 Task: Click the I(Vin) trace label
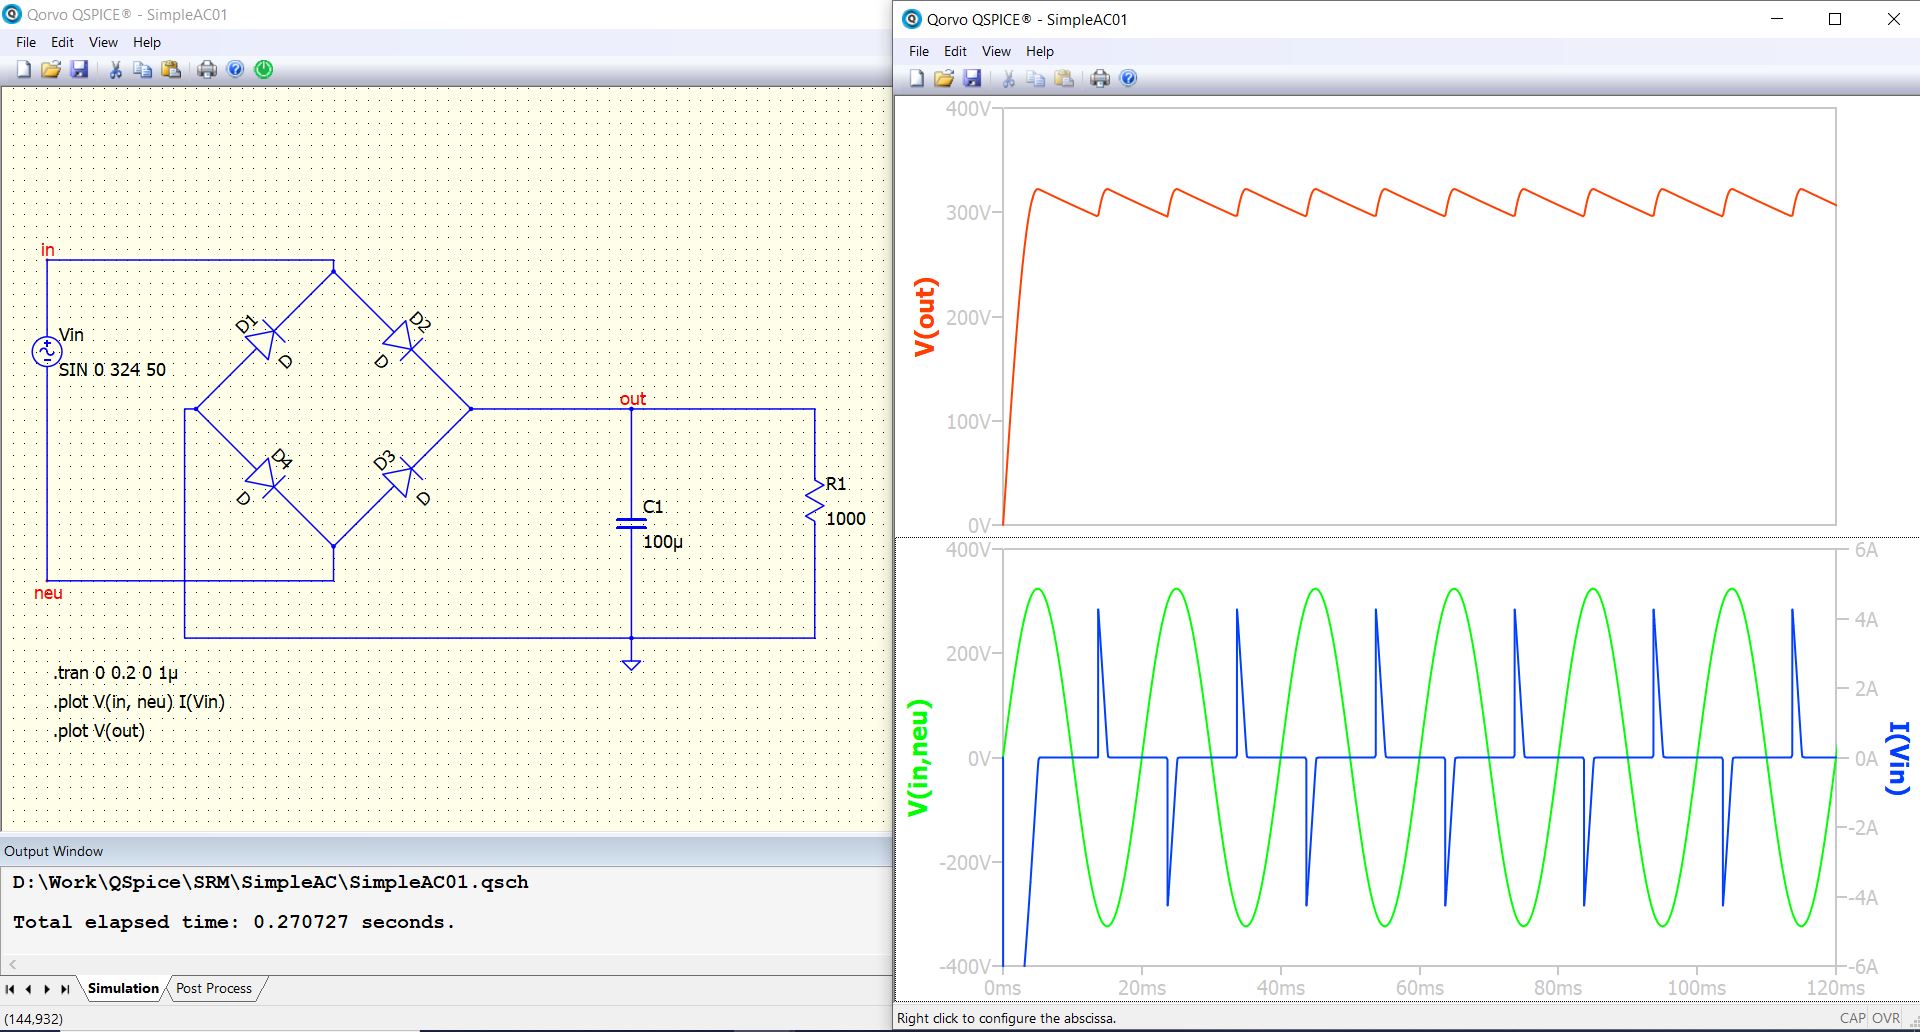click(1898, 757)
